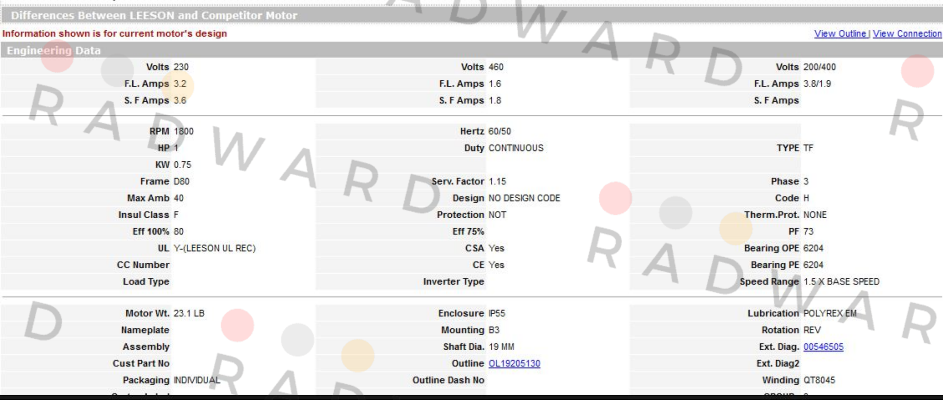Open the View Connection link
Image resolution: width=943 pixels, height=400 pixels.
907,34
